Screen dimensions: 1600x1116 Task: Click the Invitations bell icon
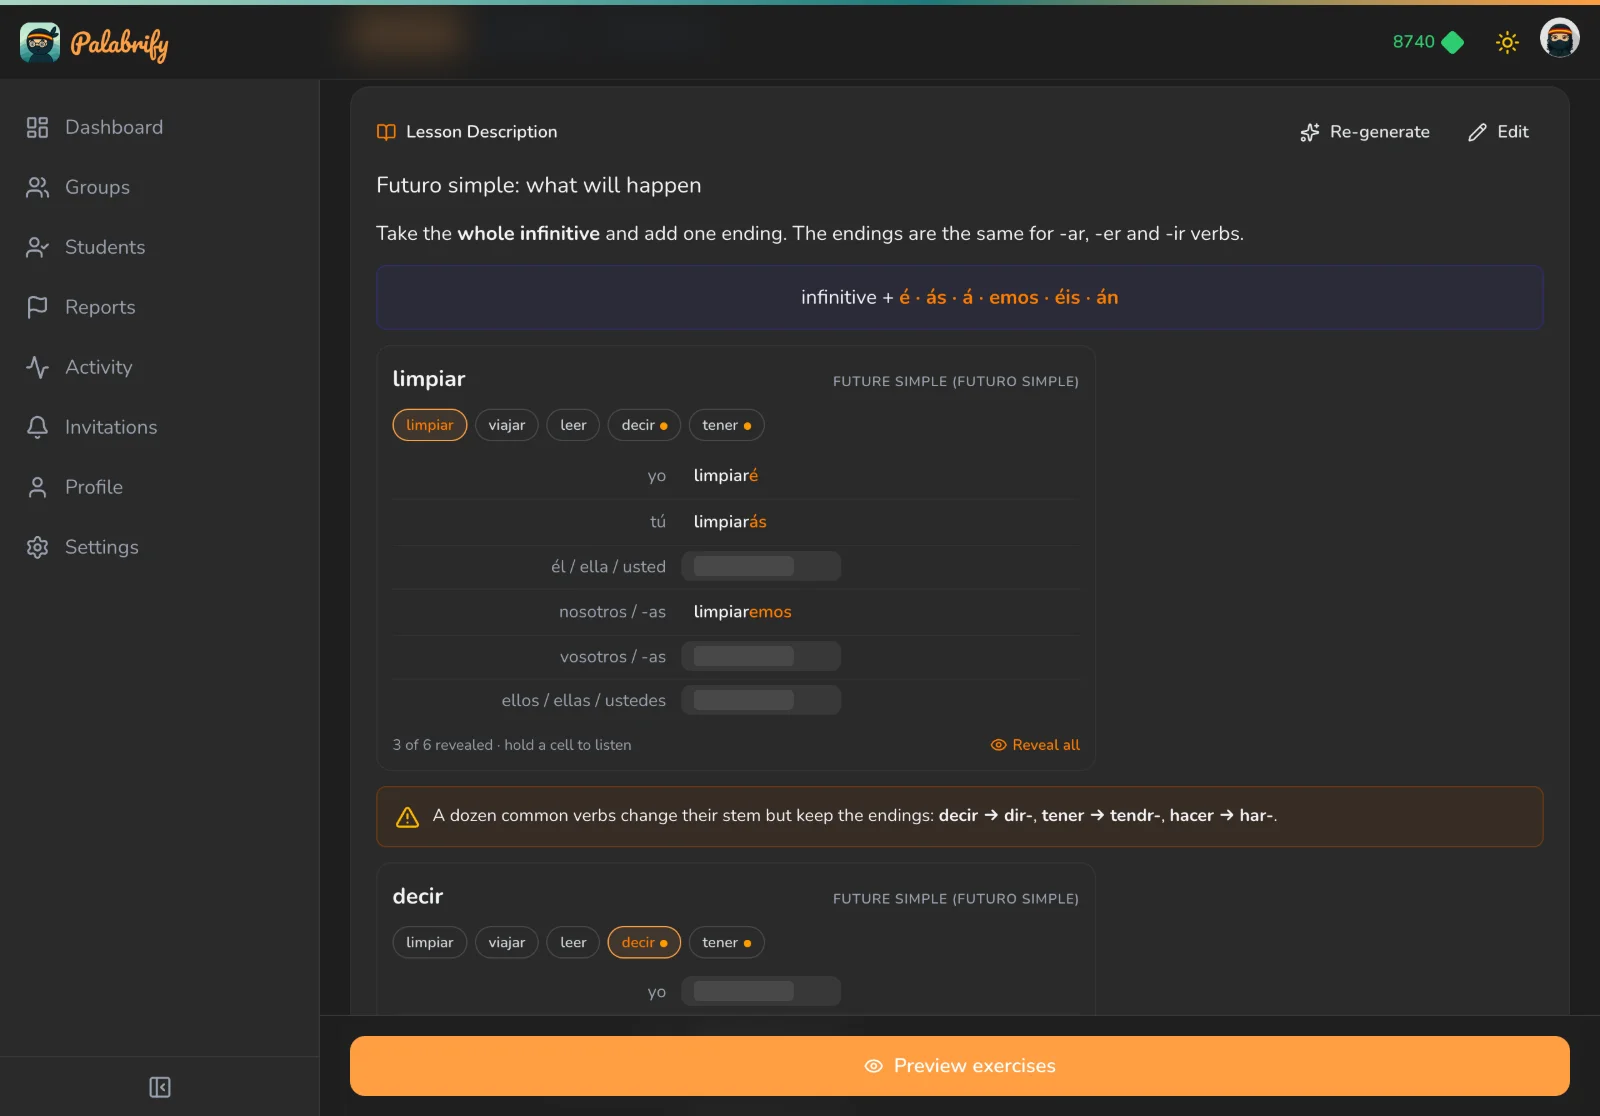point(37,427)
